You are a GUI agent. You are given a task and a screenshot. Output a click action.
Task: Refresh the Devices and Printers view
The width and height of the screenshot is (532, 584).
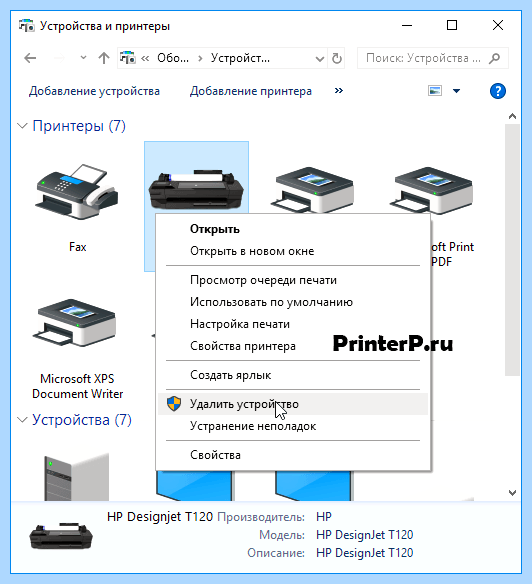(336, 58)
